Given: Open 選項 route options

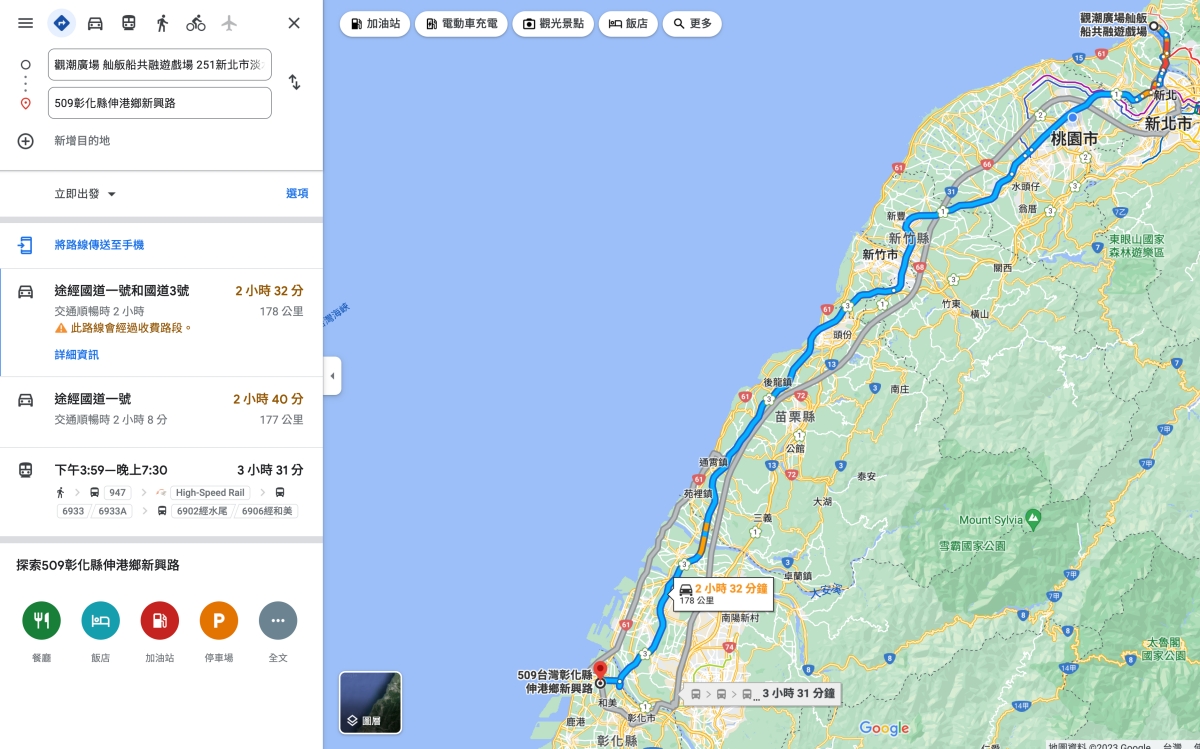Looking at the screenshot, I should [x=297, y=194].
